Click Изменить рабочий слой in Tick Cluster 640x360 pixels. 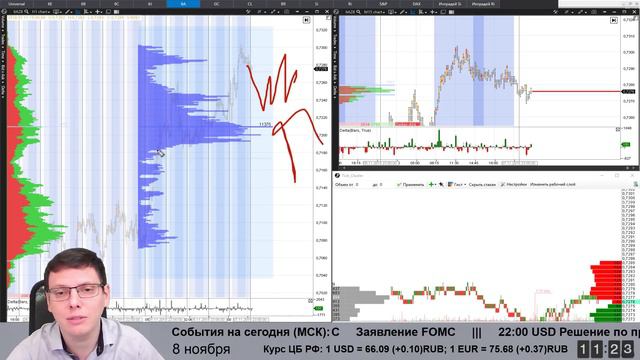tap(552, 184)
